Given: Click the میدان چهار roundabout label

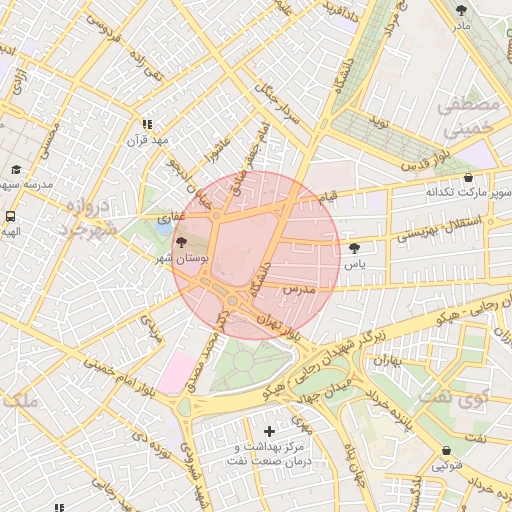Looking at the screenshot, I should click(x=324, y=390).
